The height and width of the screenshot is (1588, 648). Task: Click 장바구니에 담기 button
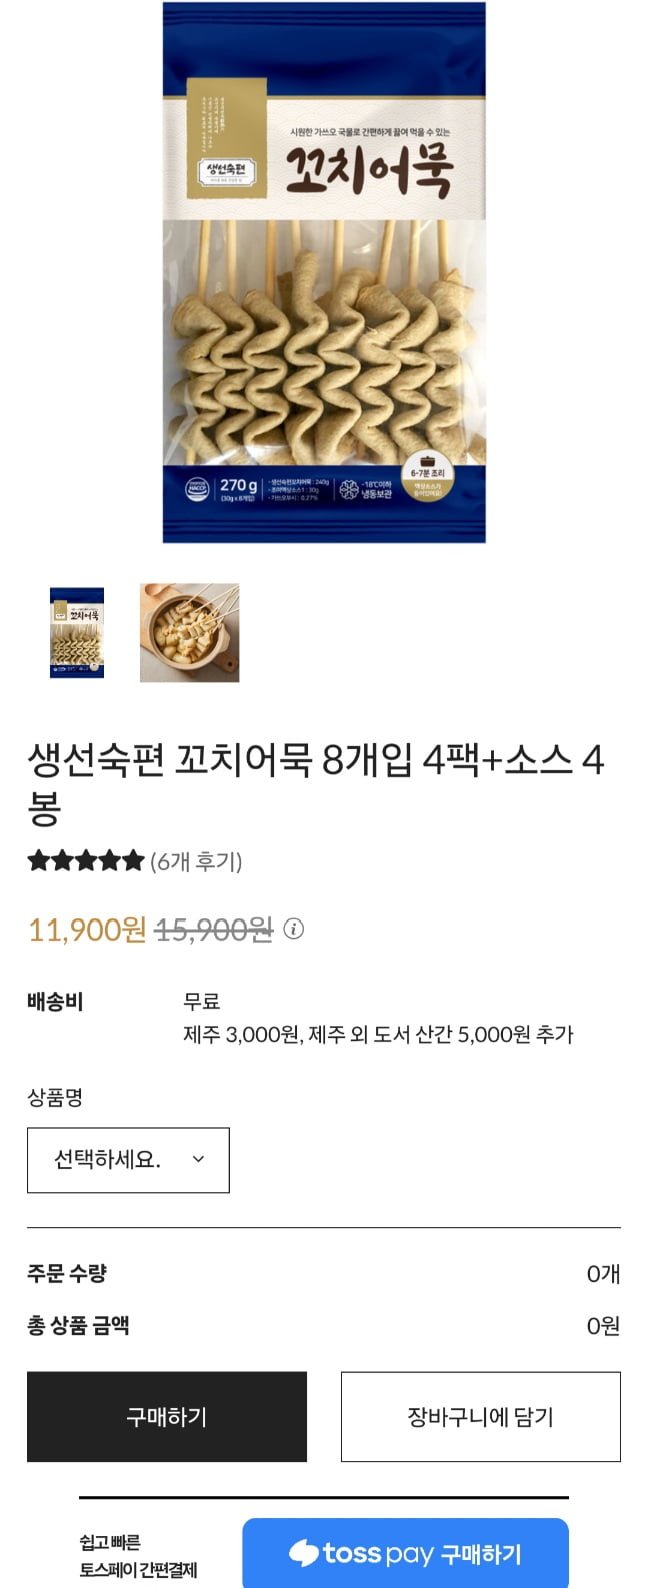[x=481, y=1417]
